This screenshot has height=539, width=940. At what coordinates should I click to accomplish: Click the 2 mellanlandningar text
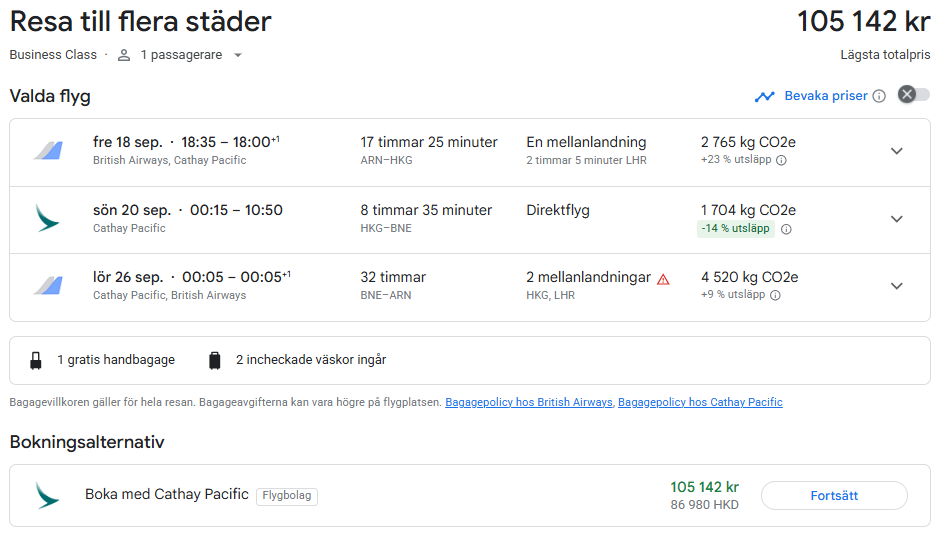[x=588, y=277]
